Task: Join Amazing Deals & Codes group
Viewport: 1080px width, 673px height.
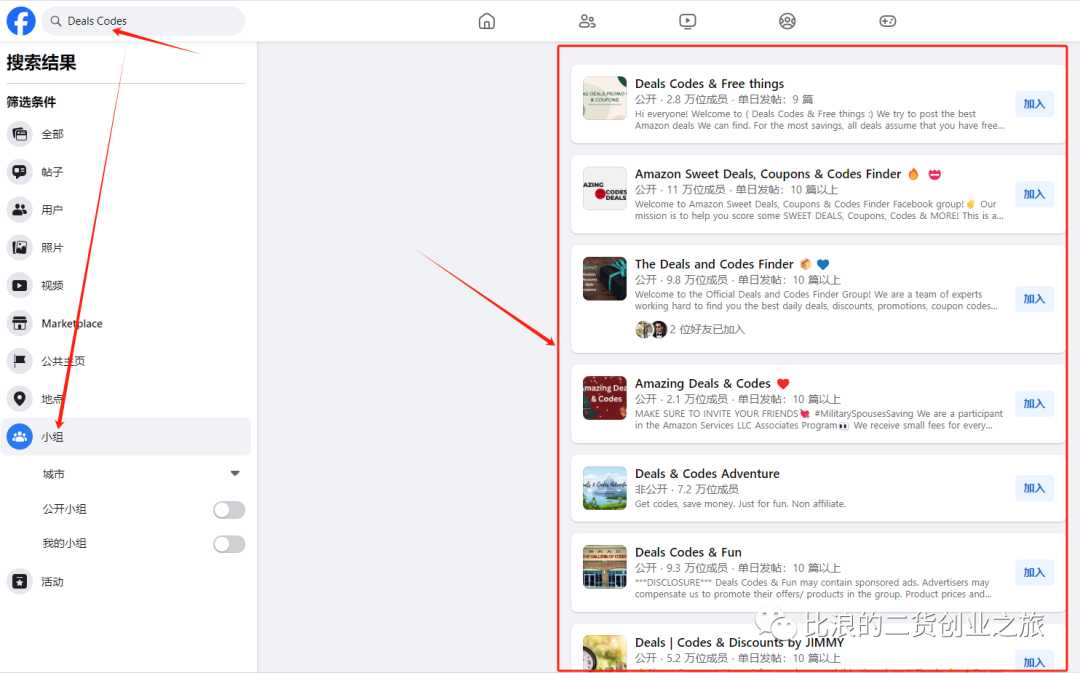Action: [x=1034, y=404]
